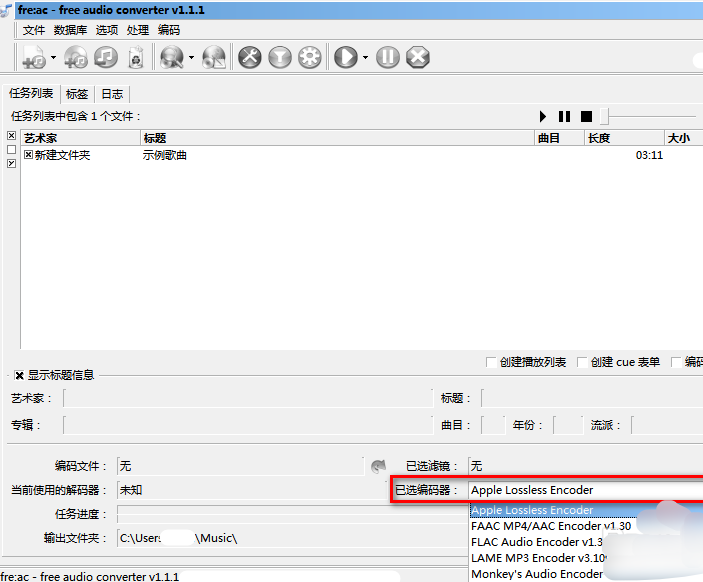
Task: Click the 输出文件夹 path field
Action: [292, 538]
